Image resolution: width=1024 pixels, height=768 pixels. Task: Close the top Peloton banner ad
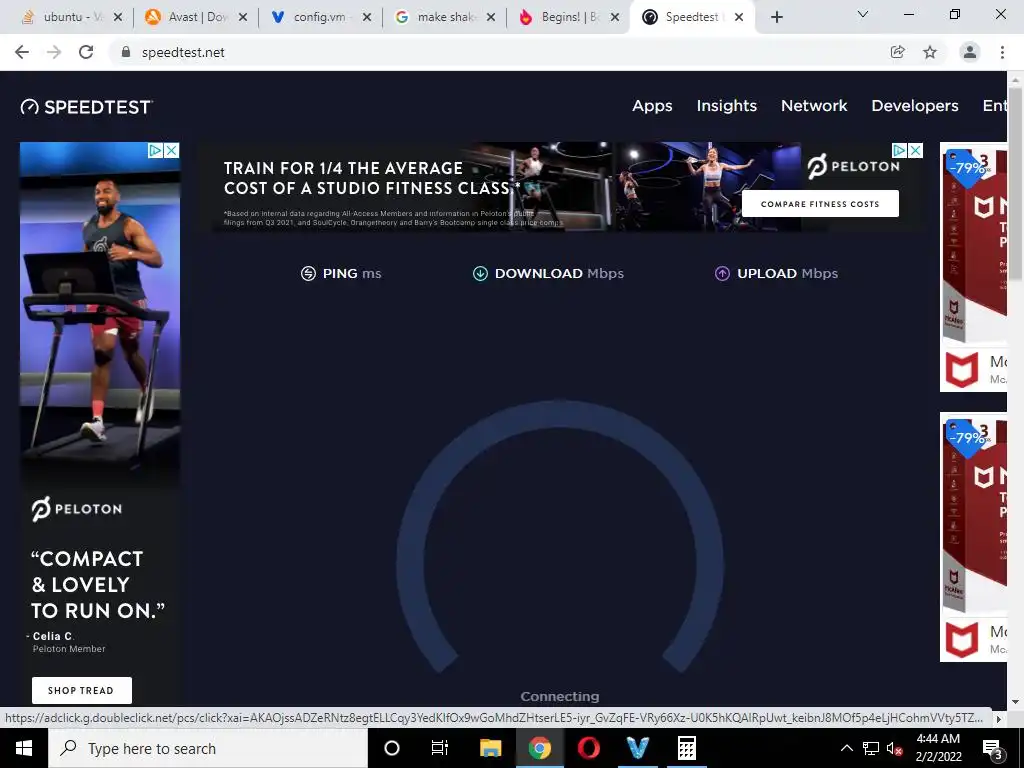(x=916, y=151)
